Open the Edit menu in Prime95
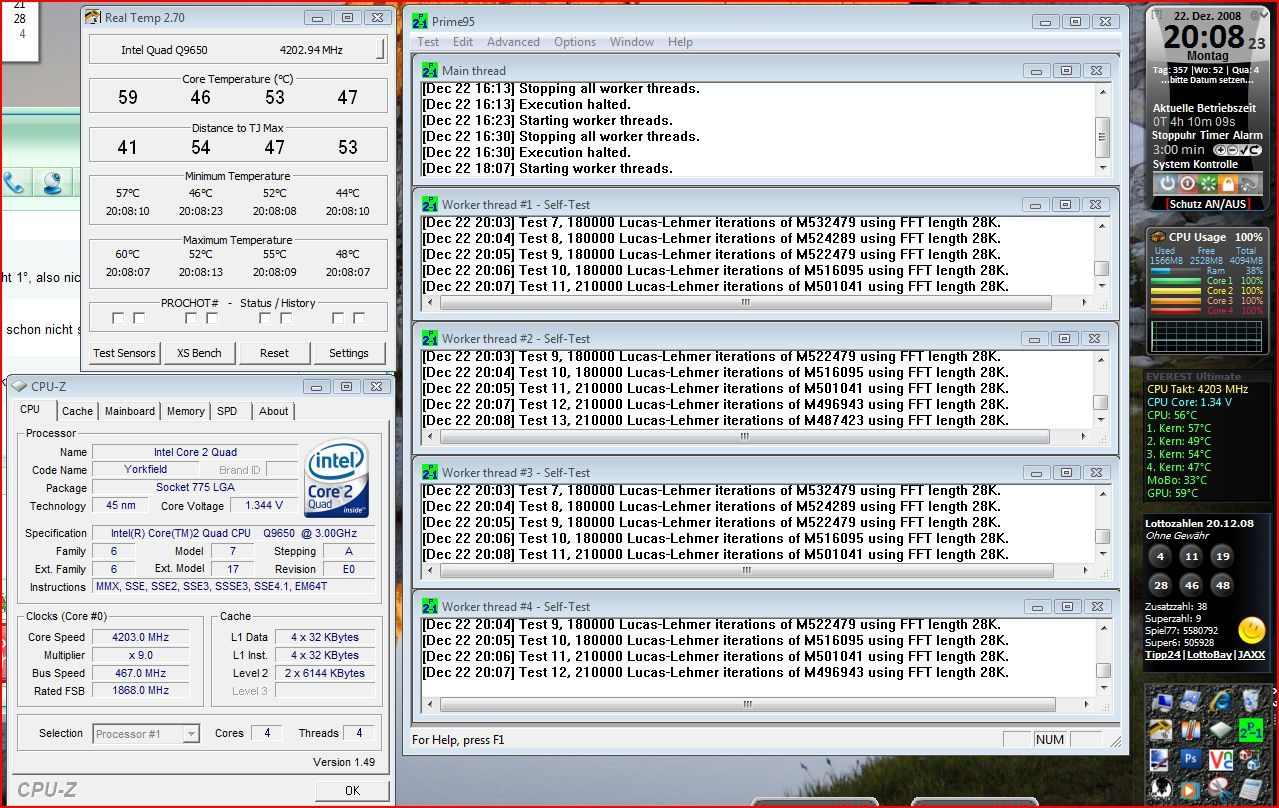The image size is (1279, 808). click(x=463, y=42)
